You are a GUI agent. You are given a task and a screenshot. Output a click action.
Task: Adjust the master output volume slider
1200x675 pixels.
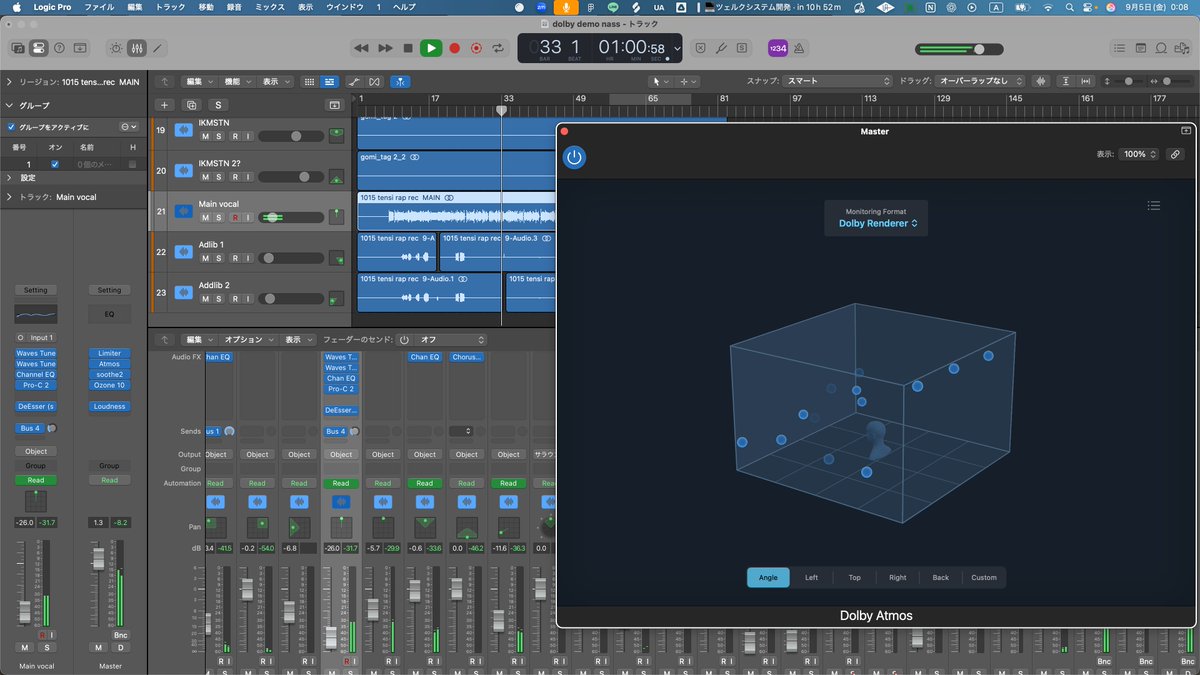(x=960, y=49)
